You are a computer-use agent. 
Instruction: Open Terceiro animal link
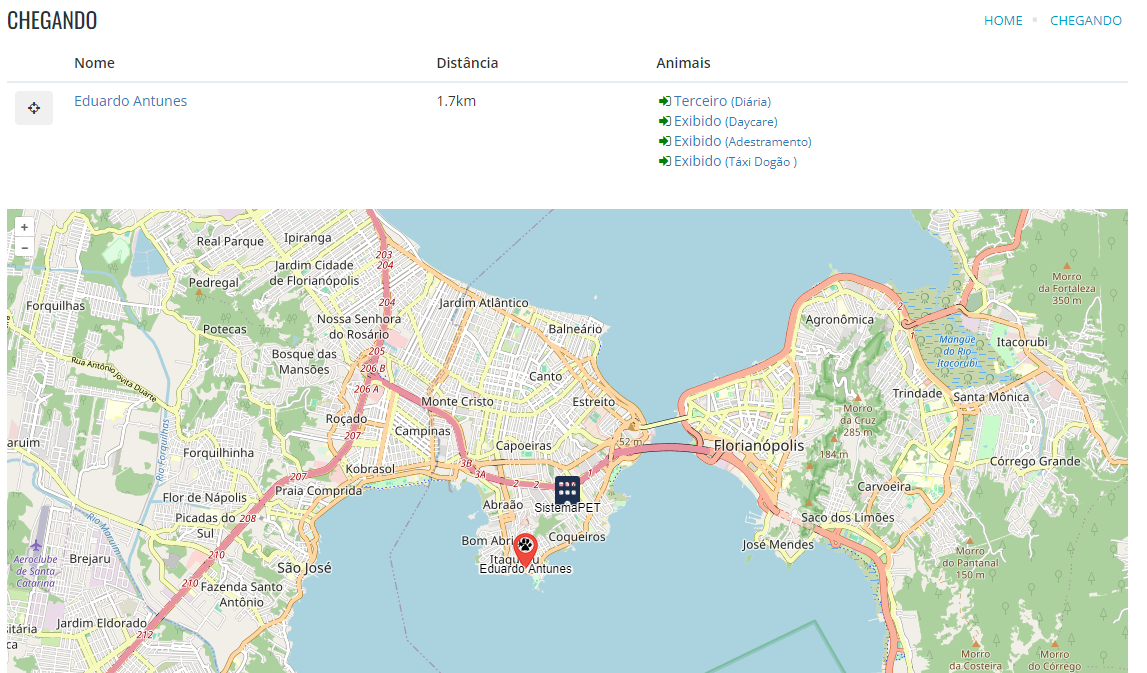(x=700, y=101)
